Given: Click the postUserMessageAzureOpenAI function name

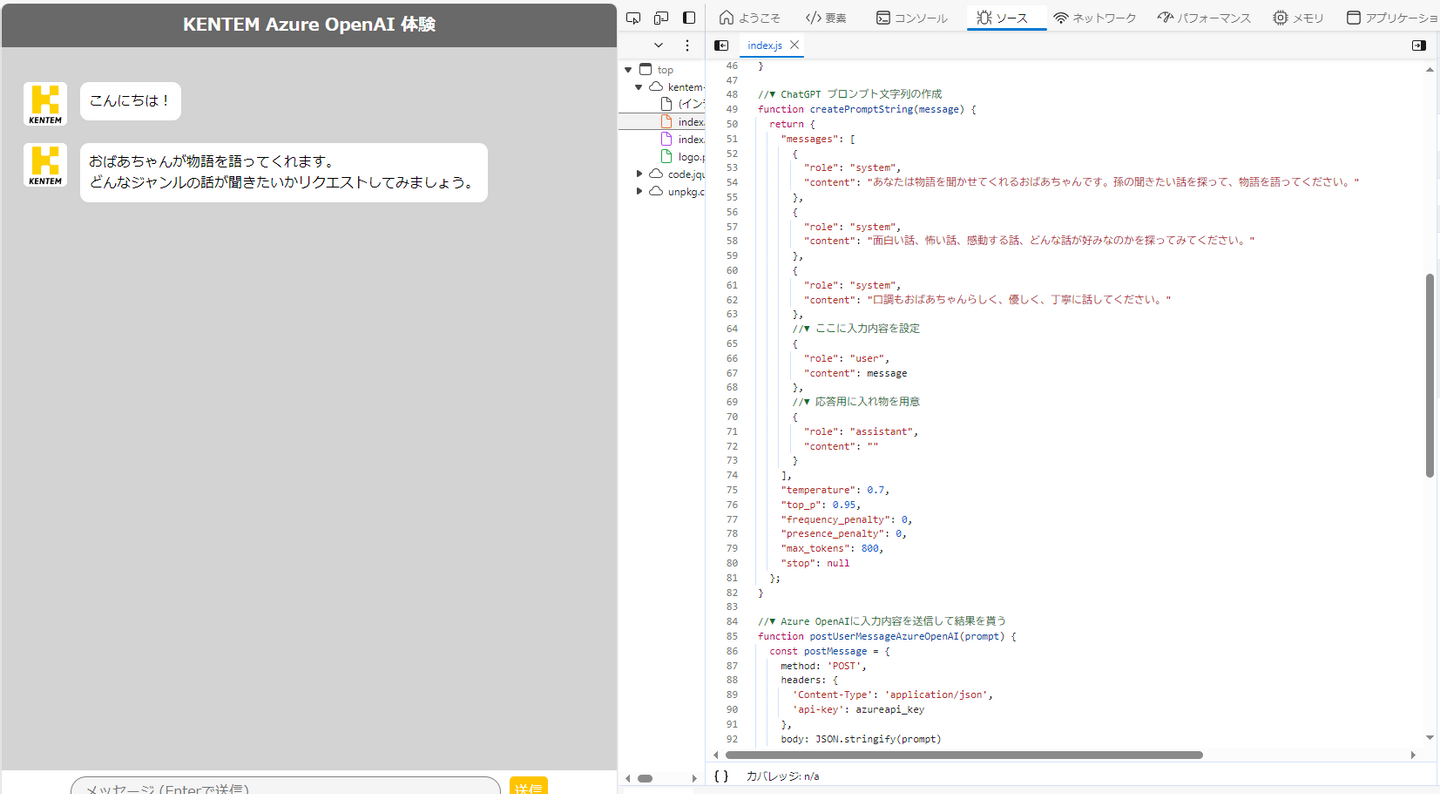Looking at the screenshot, I should pos(883,636).
